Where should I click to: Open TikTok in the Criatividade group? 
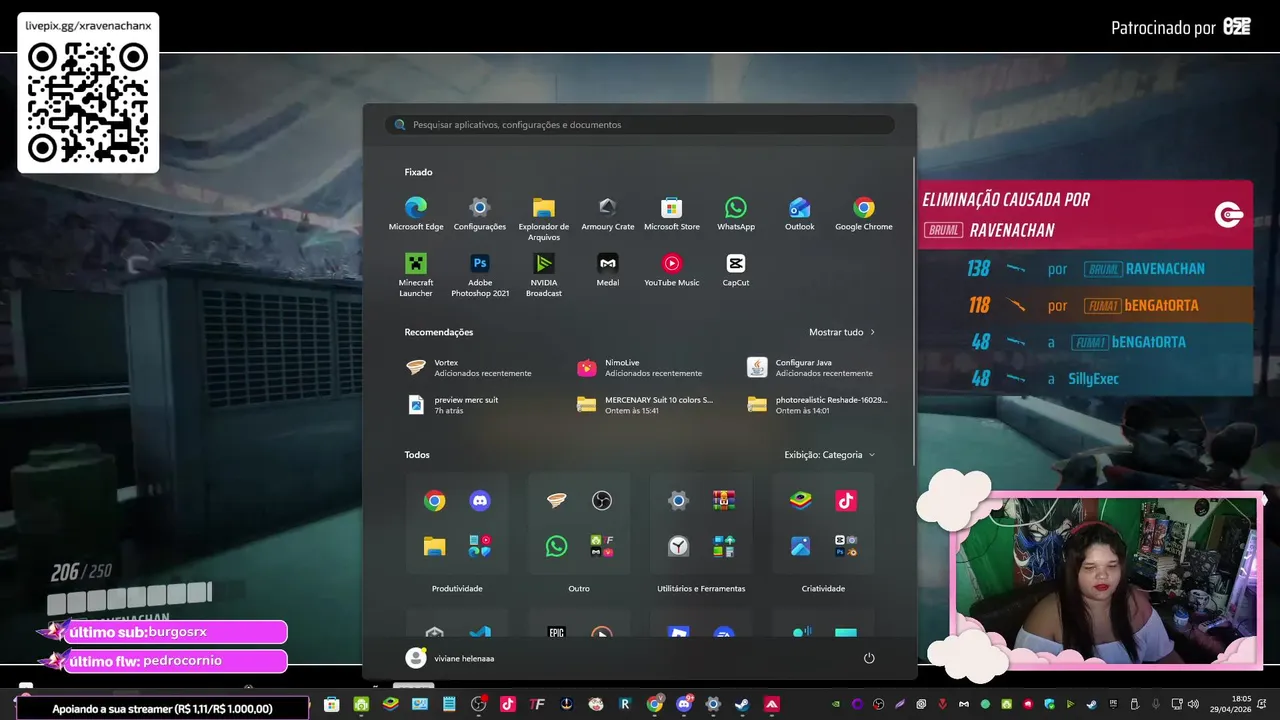[846, 501]
